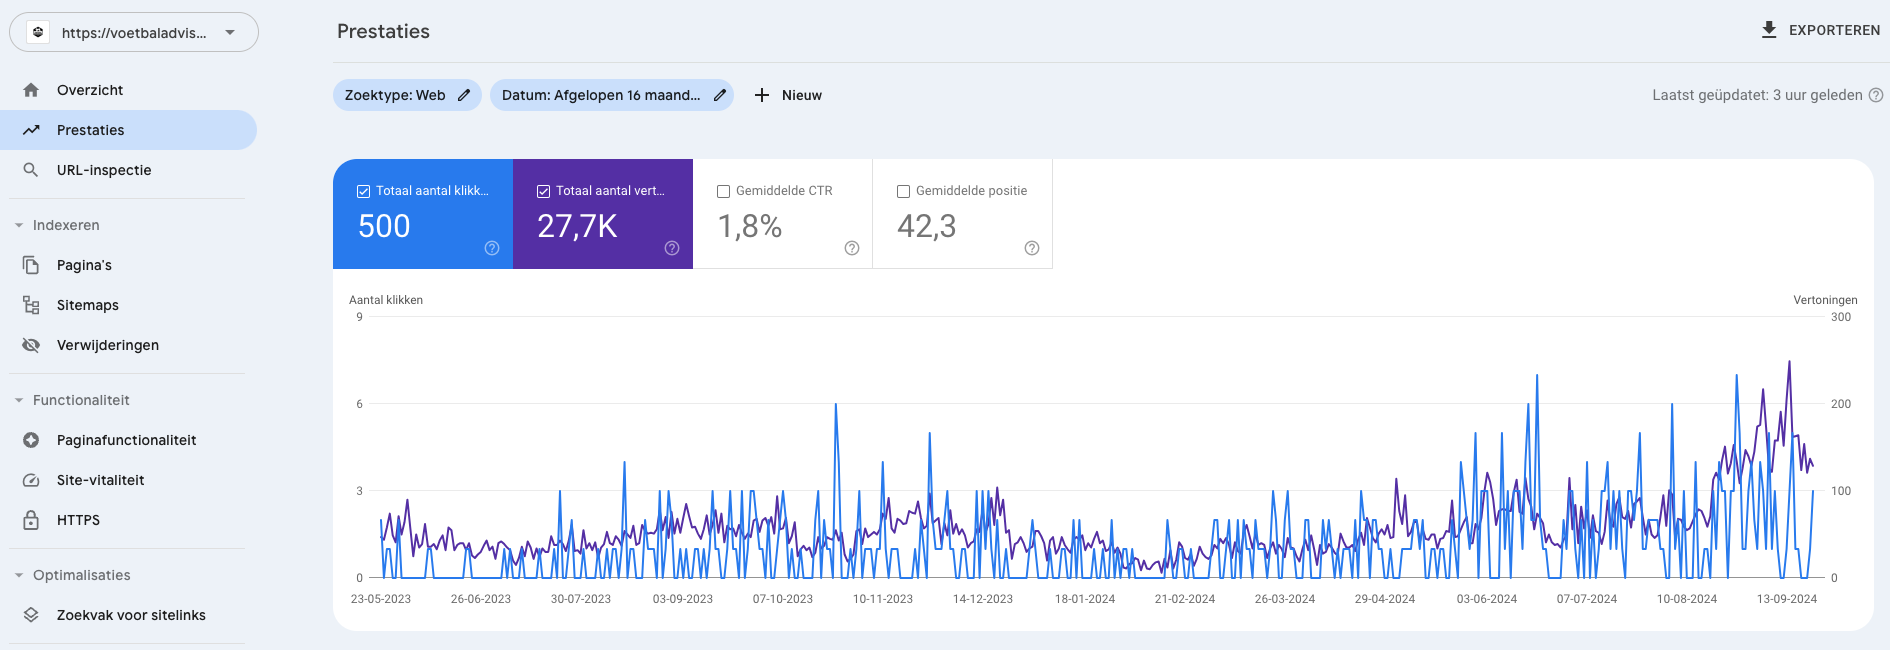Click the CTR value 1,8%

point(750,226)
